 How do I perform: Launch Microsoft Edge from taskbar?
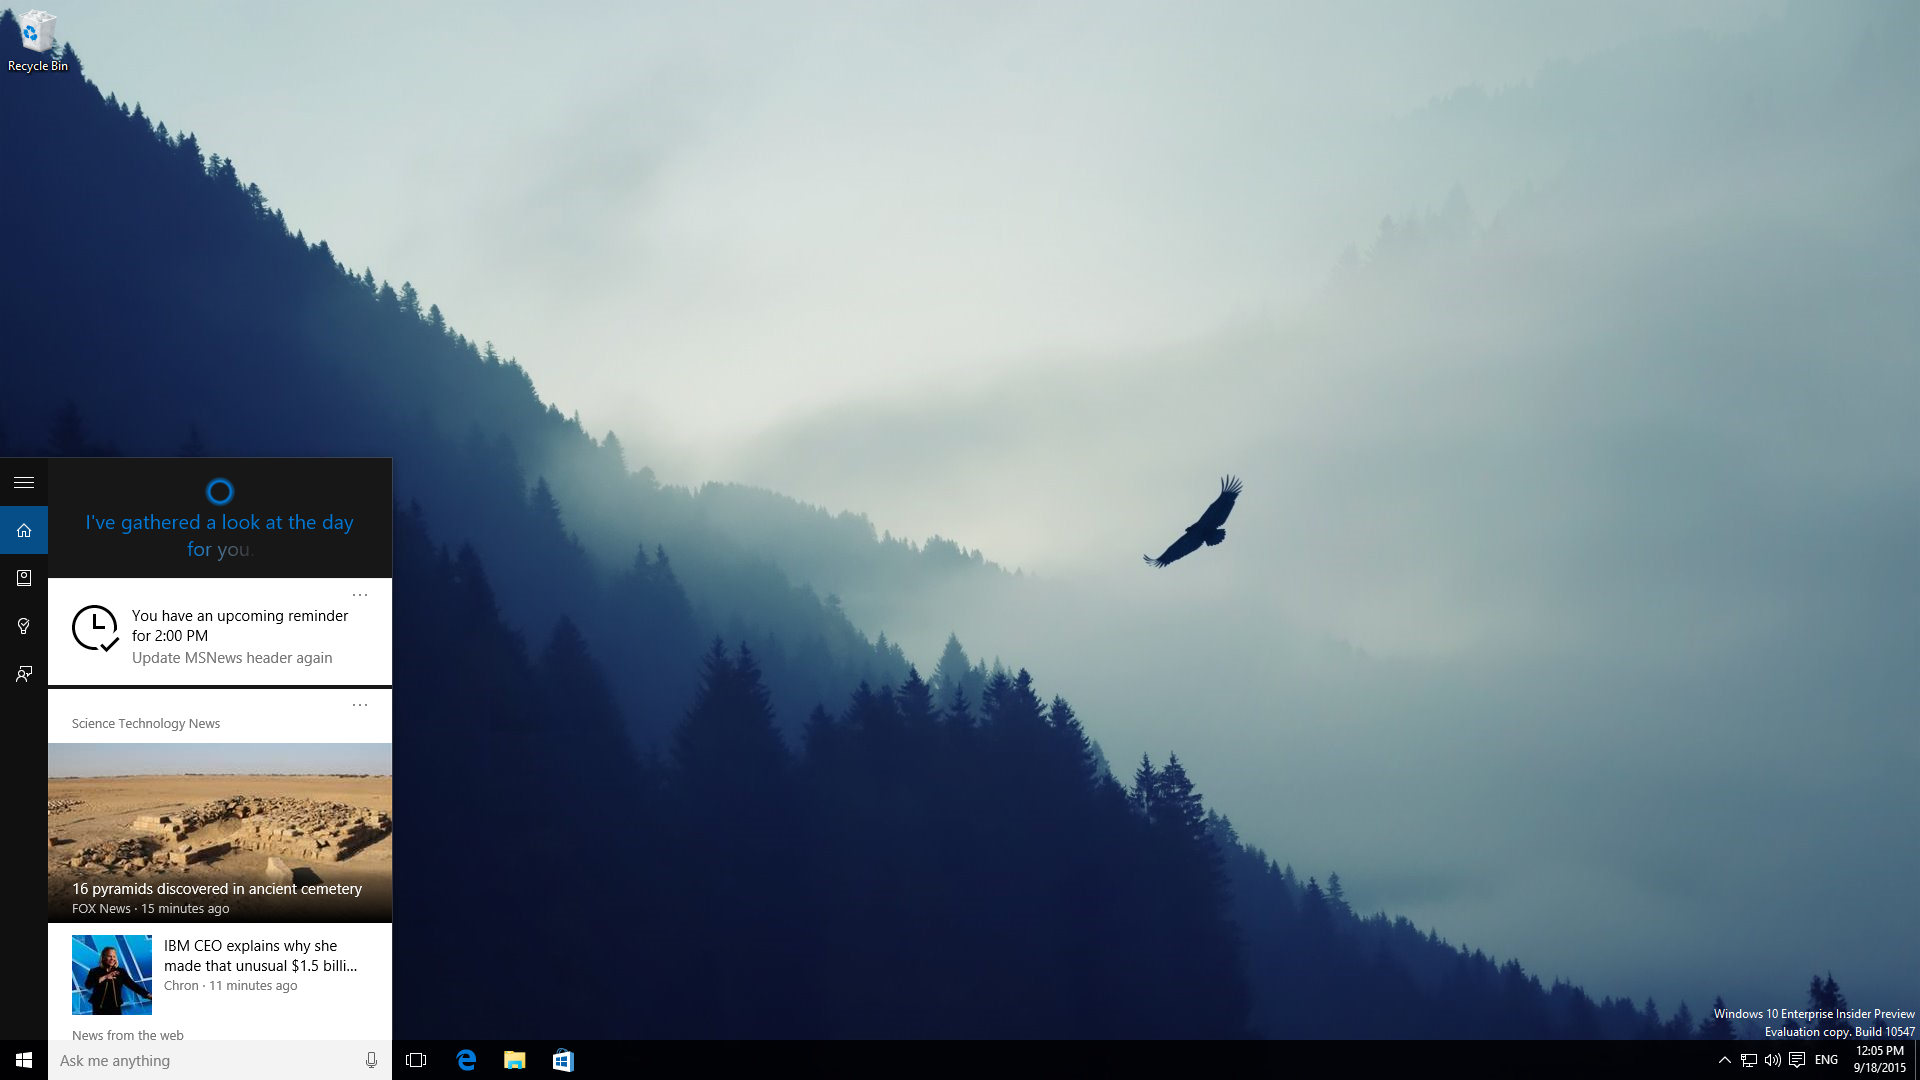(x=466, y=1060)
